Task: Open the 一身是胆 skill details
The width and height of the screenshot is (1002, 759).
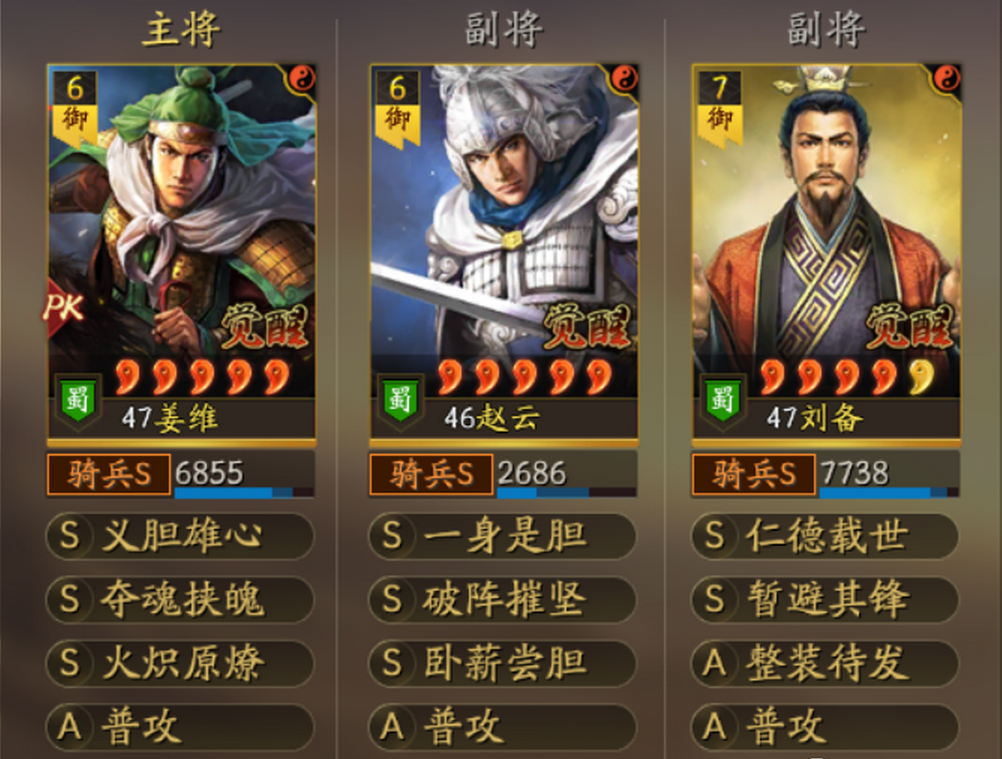Action: point(502,535)
